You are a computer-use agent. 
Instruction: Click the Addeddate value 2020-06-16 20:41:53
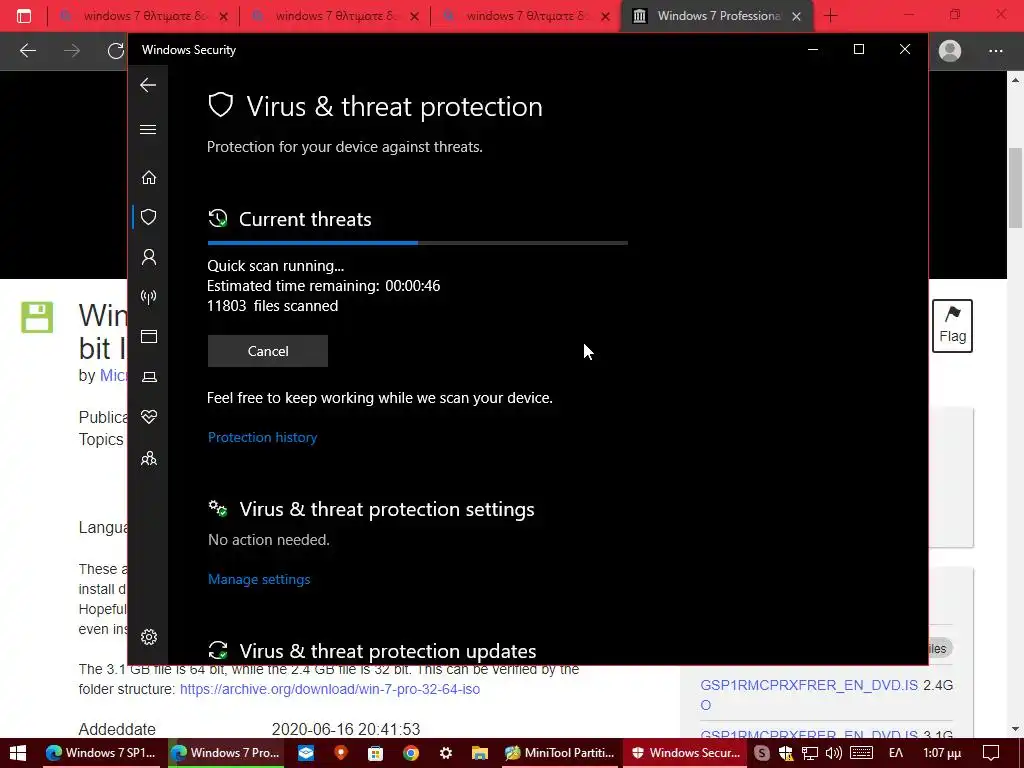click(x=345, y=729)
